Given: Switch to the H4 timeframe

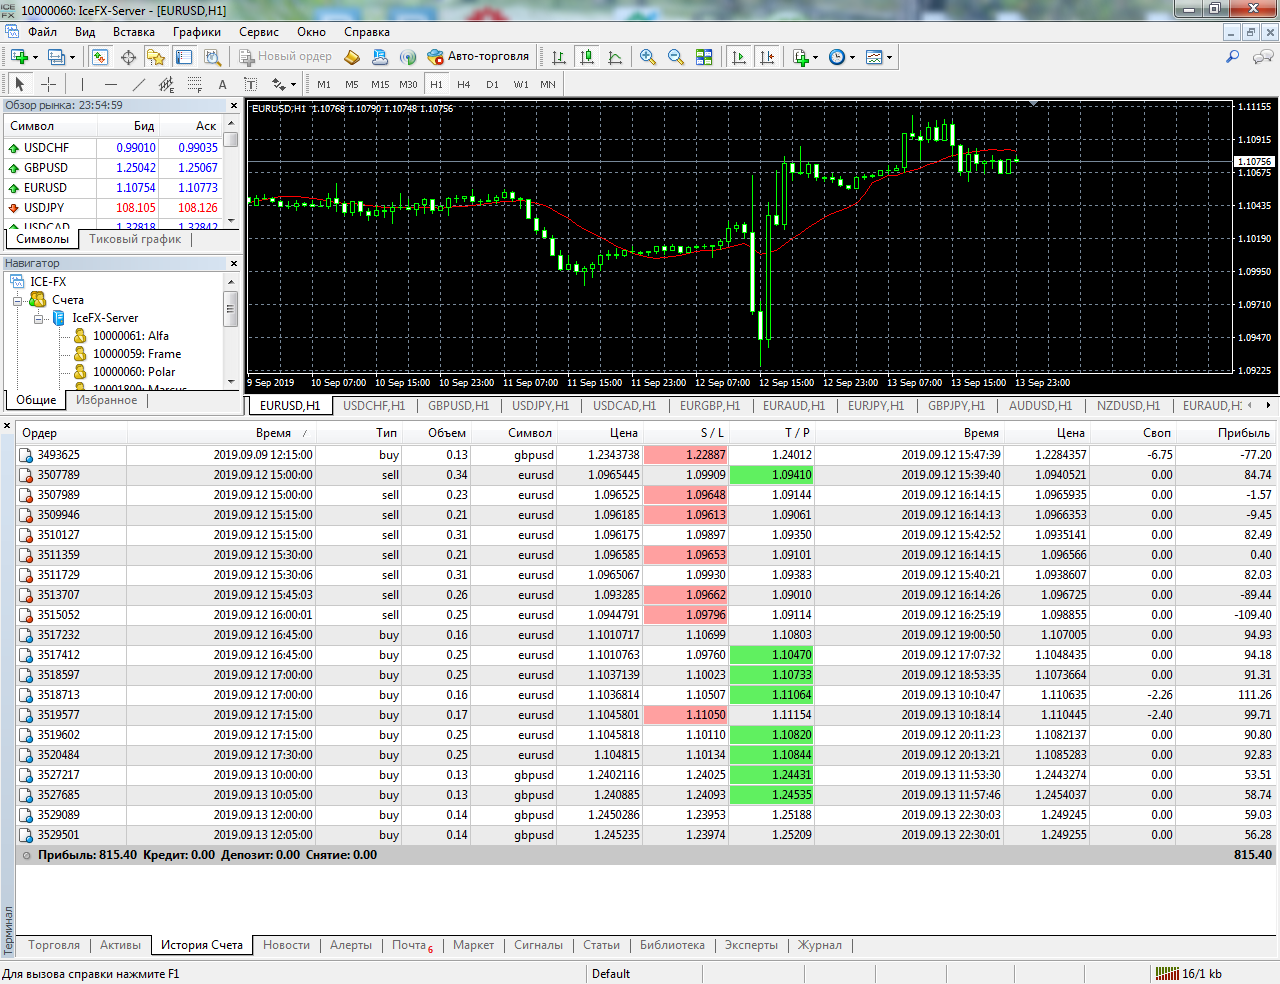Looking at the screenshot, I should coord(464,85).
